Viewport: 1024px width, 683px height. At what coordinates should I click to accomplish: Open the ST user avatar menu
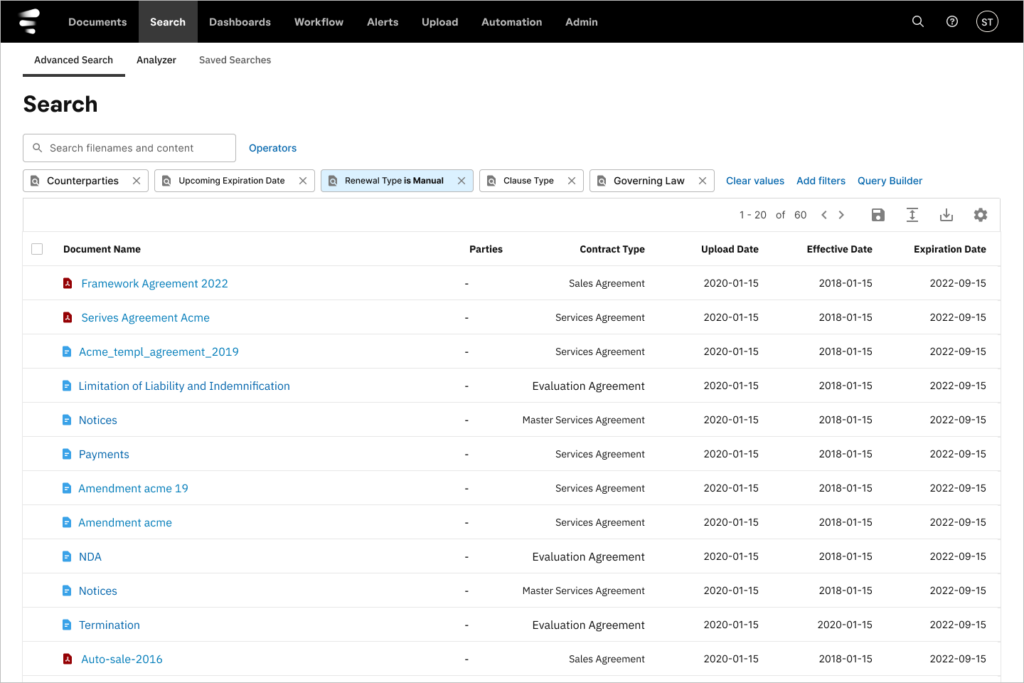coord(986,20)
